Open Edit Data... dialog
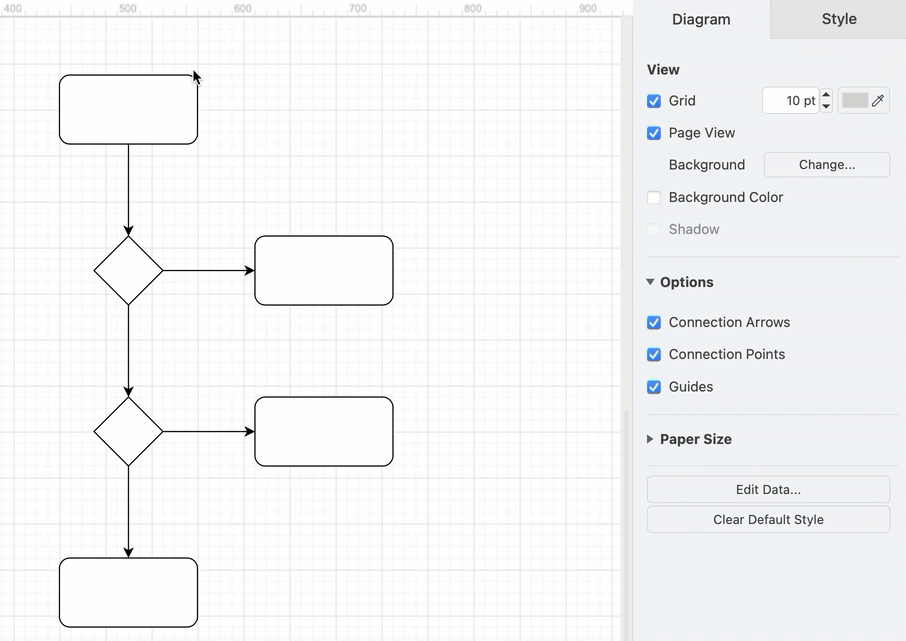Image resolution: width=906 pixels, height=641 pixels. click(x=768, y=490)
